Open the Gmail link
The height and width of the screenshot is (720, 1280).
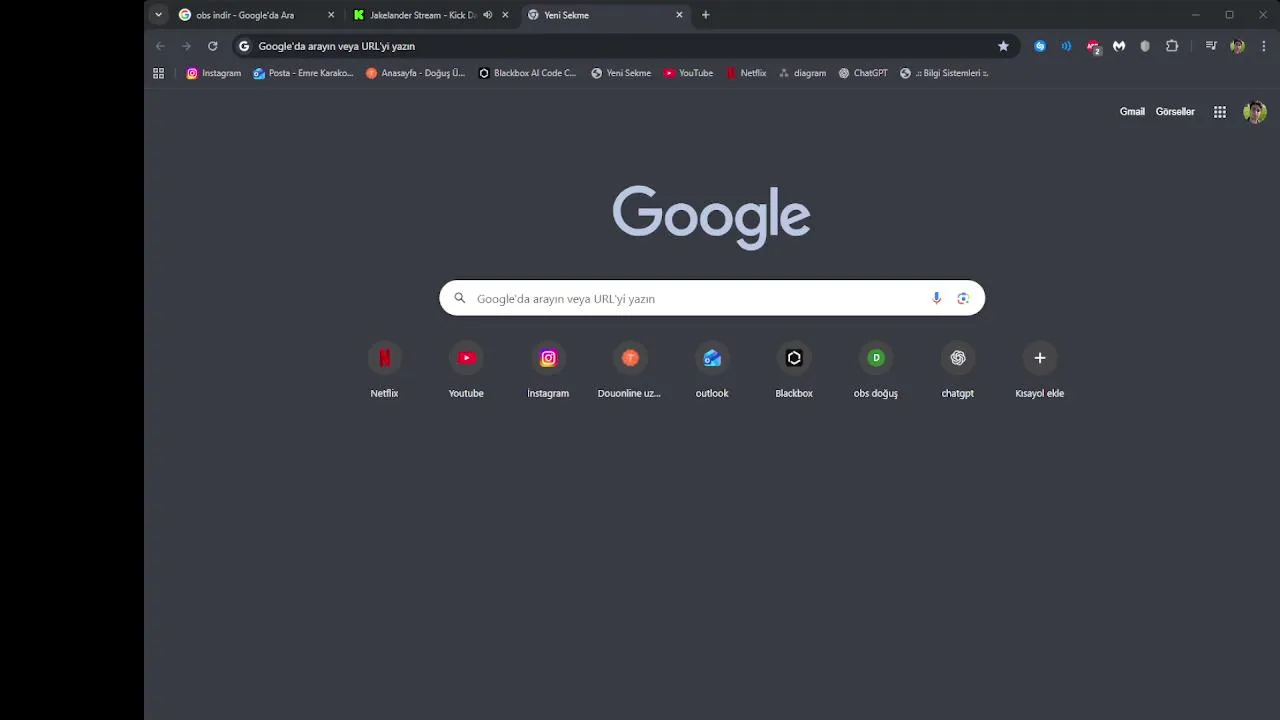click(1132, 112)
